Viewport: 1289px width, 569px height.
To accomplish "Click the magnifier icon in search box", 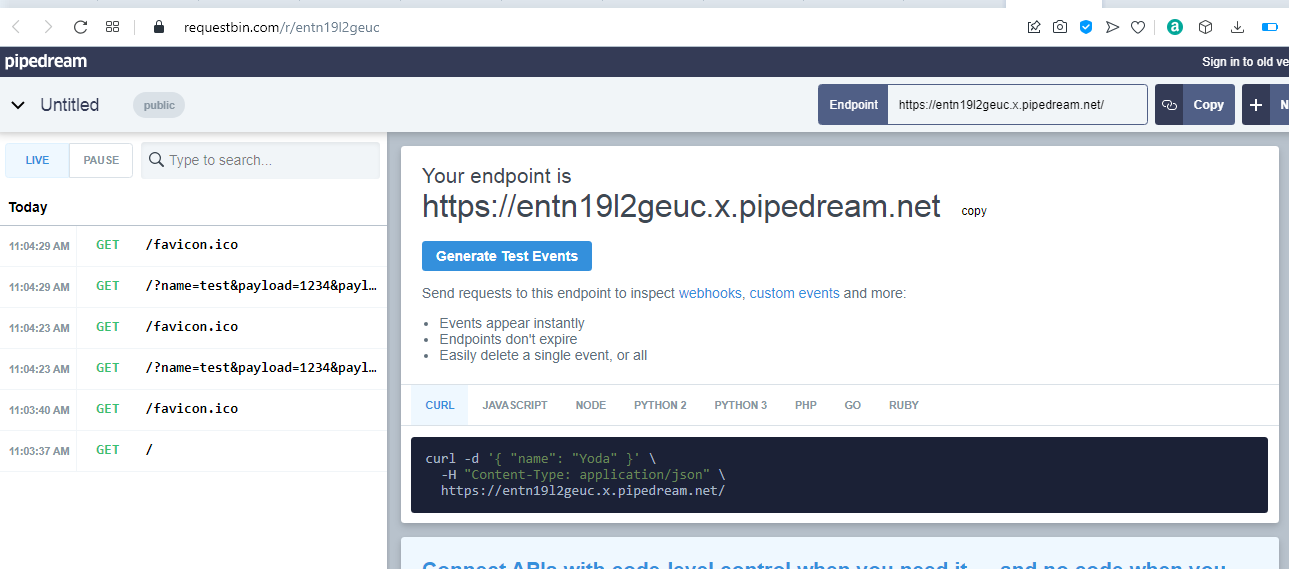I will coord(156,160).
